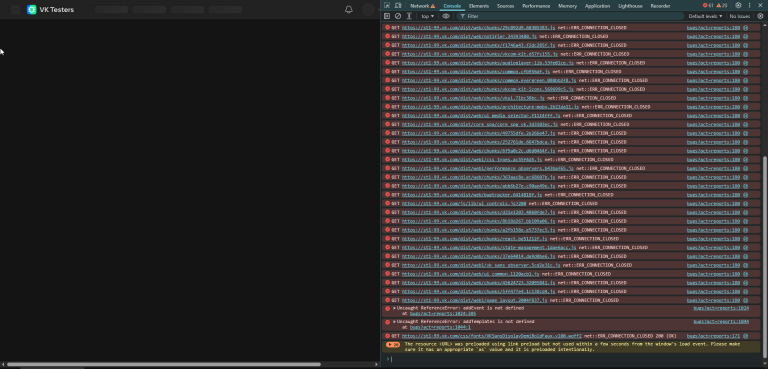
Task: Click AI assist icon on ui_common.js row
Action: [x=745, y=274]
